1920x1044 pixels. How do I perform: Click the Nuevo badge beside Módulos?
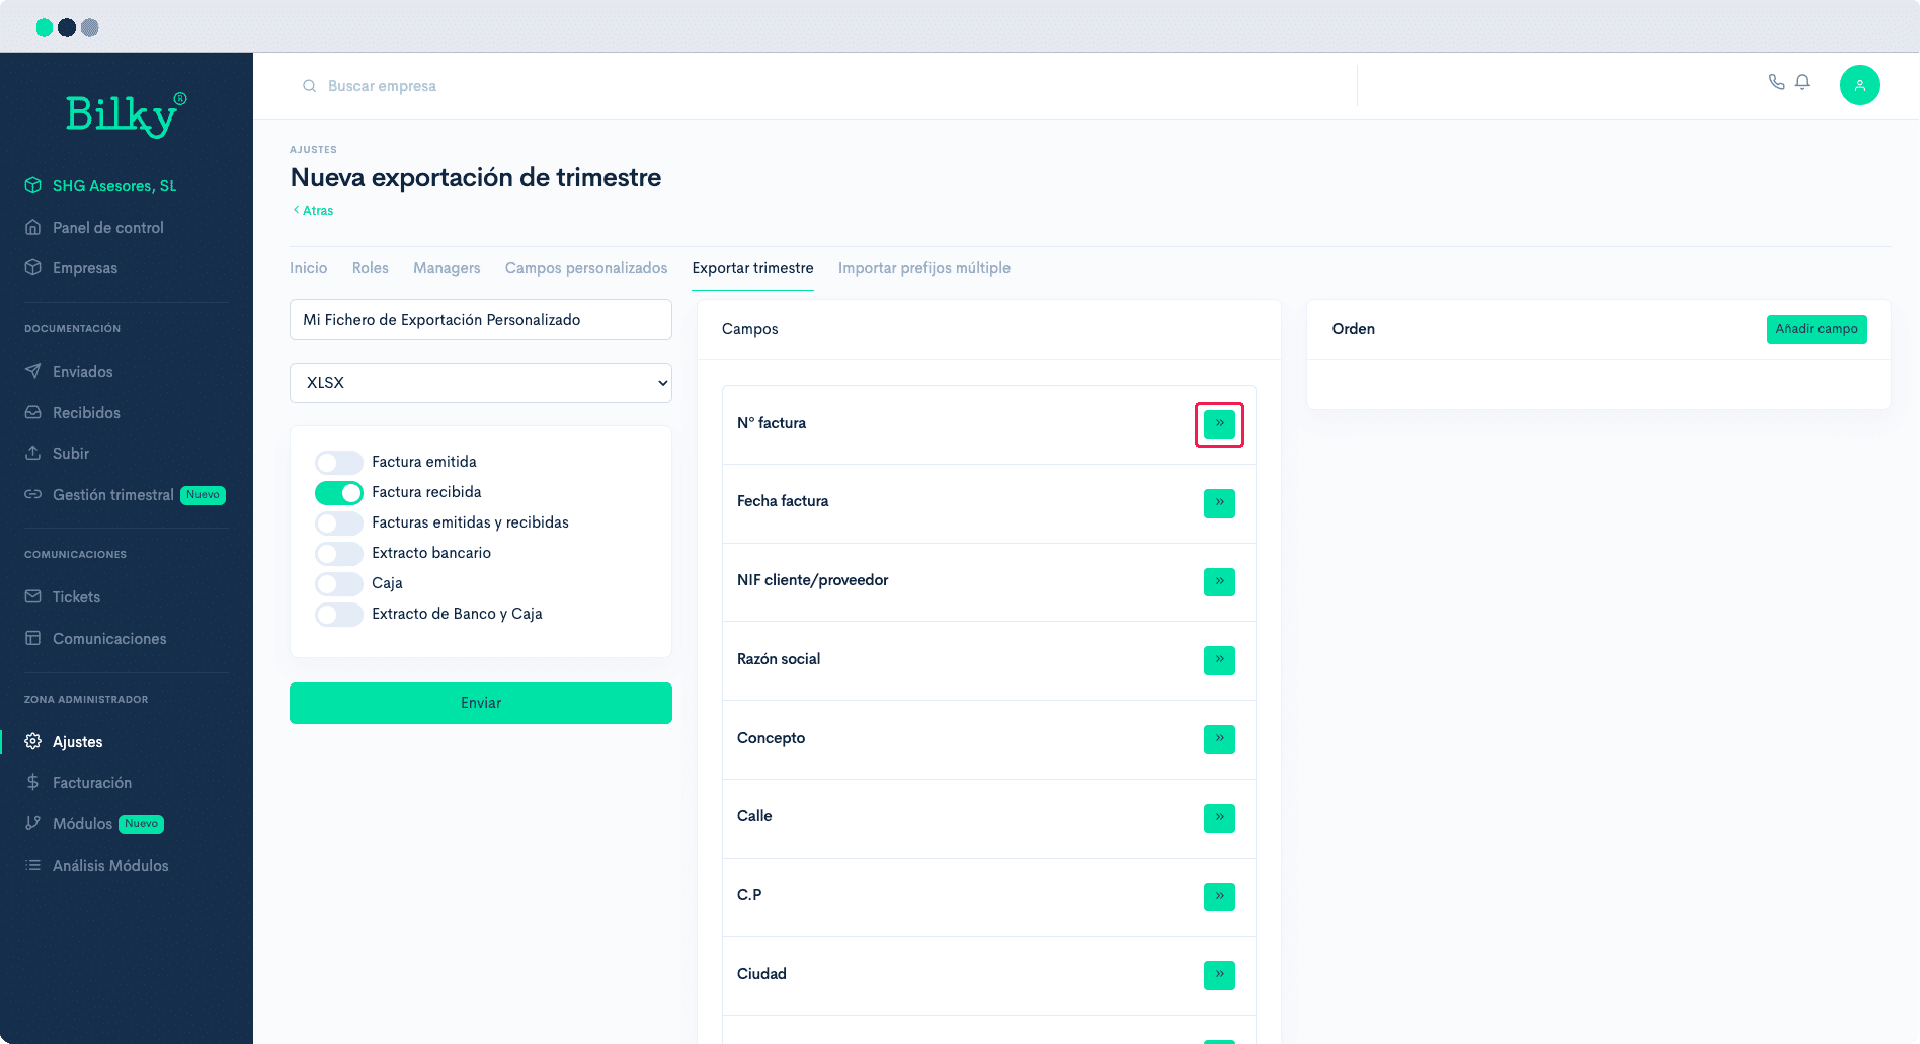tap(142, 824)
